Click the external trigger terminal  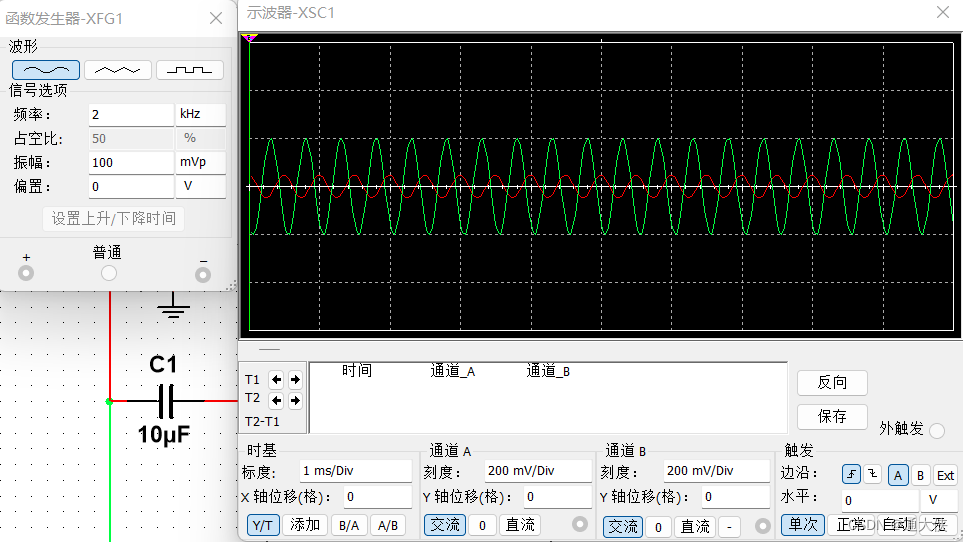point(937,430)
